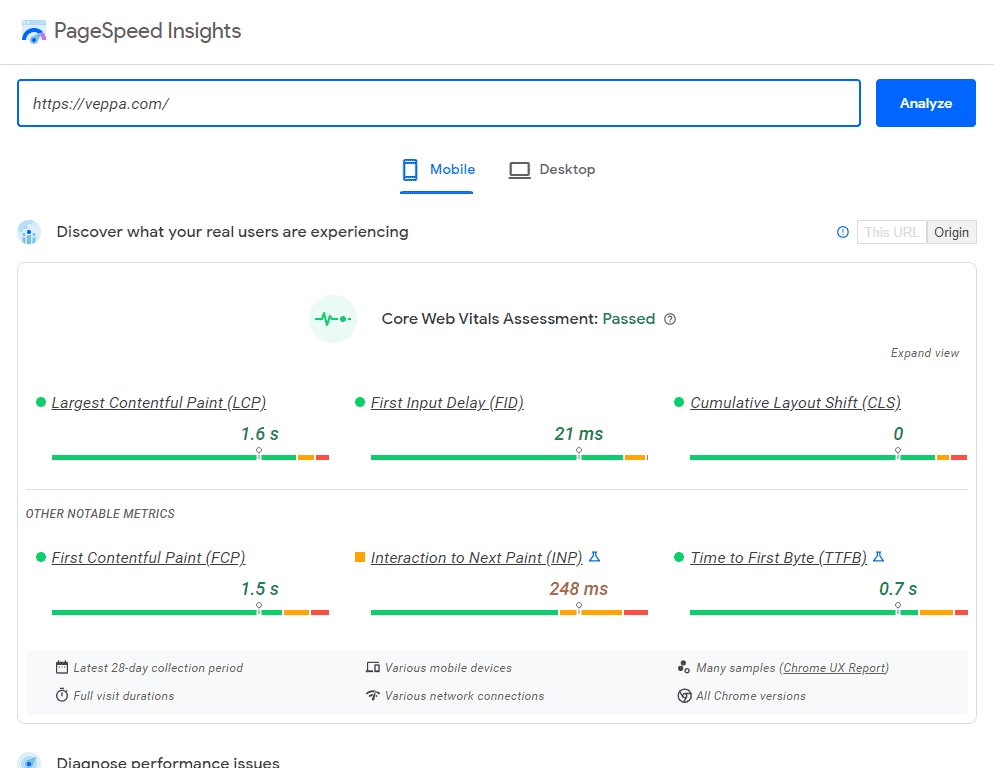Viewport: 994px width, 768px height.
Task: Click the experimental flask icon beside TTFB
Action: tap(879, 557)
